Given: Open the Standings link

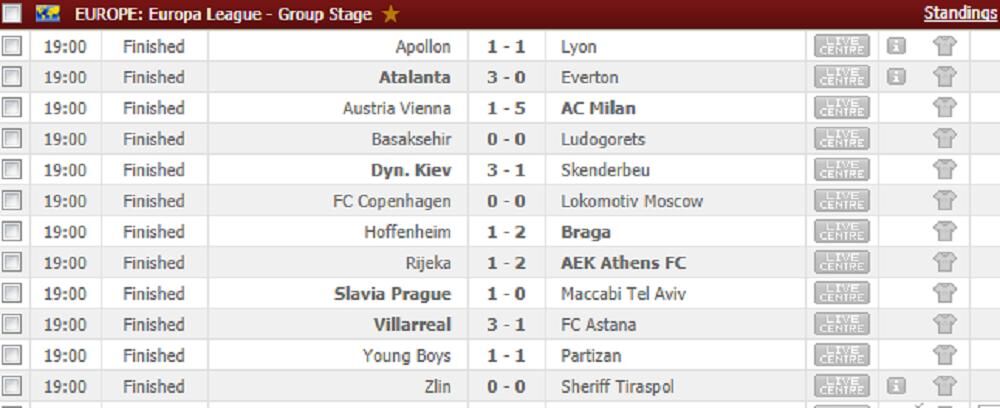Looking at the screenshot, I should pyautogui.click(x=960, y=13).
